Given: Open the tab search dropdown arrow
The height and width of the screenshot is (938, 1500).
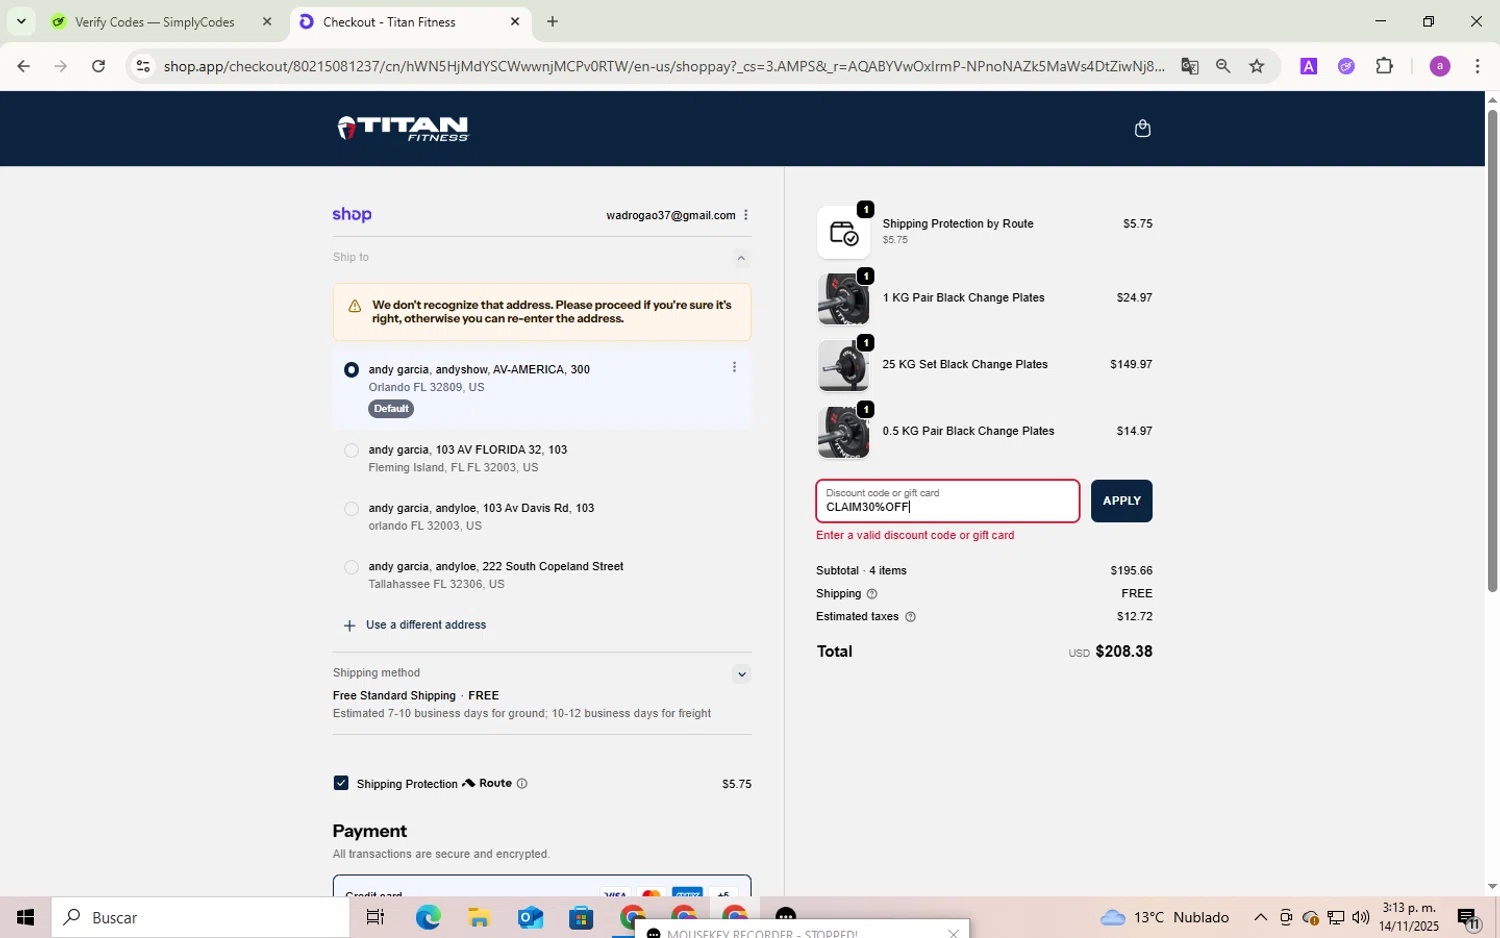Looking at the screenshot, I should [x=20, y=21].
